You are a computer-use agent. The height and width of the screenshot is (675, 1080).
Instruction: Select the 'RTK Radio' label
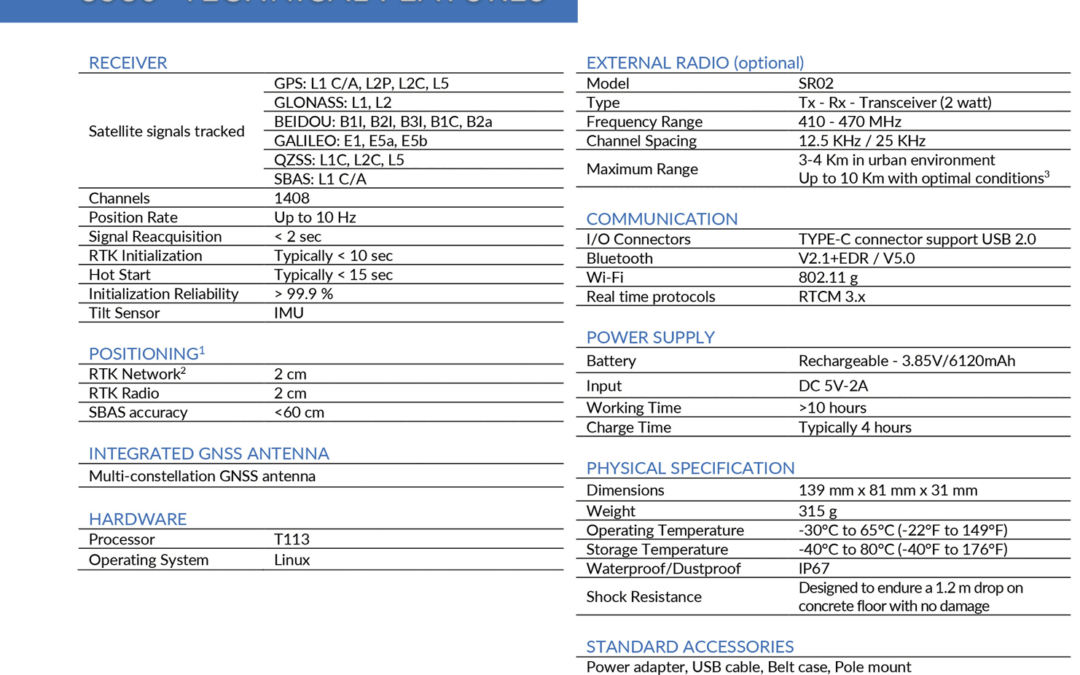coord(123,393)
